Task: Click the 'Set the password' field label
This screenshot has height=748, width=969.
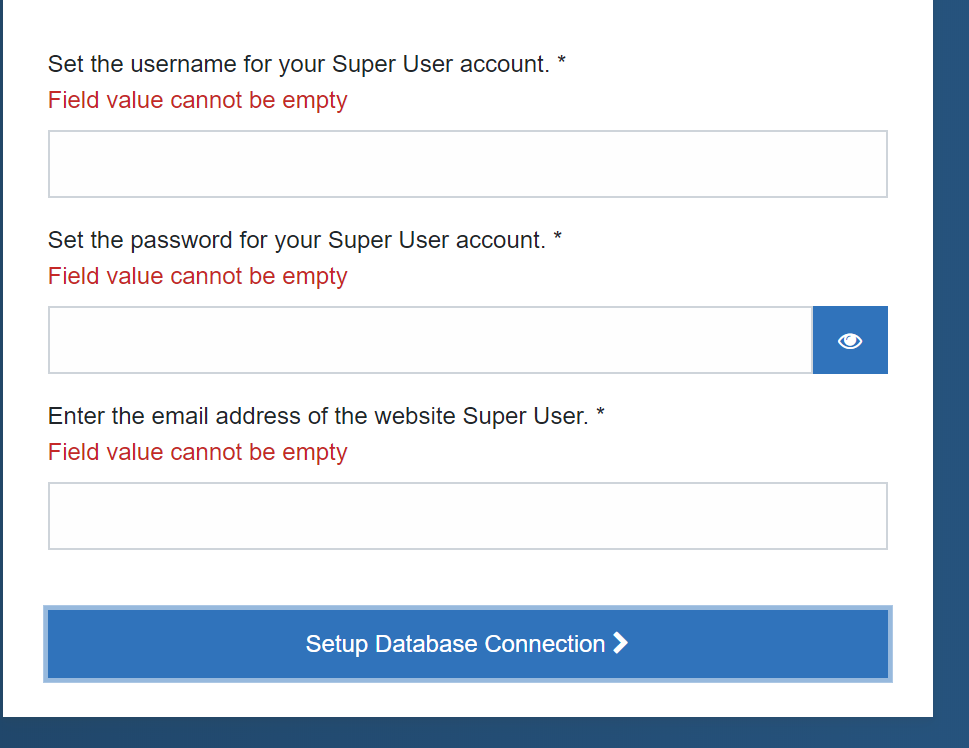Action: tap(297, 240)
